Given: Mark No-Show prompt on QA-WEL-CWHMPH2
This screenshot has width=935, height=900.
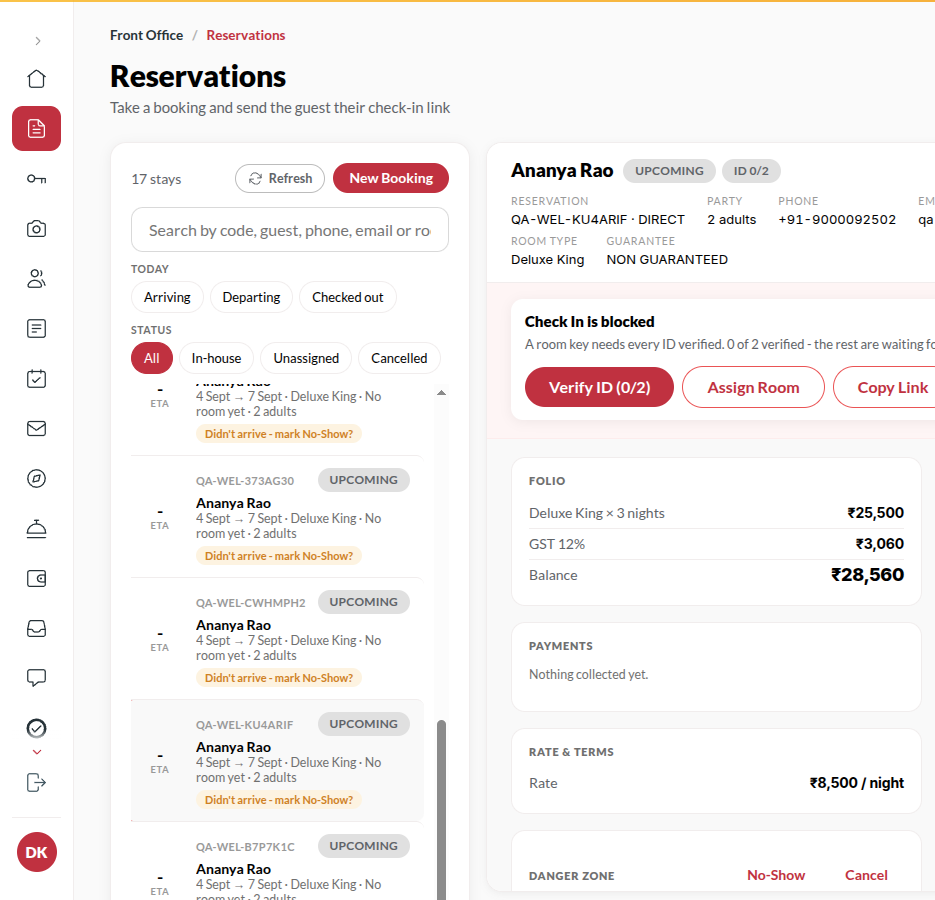Looking at the screenshot, I should [x=278, y=678].
